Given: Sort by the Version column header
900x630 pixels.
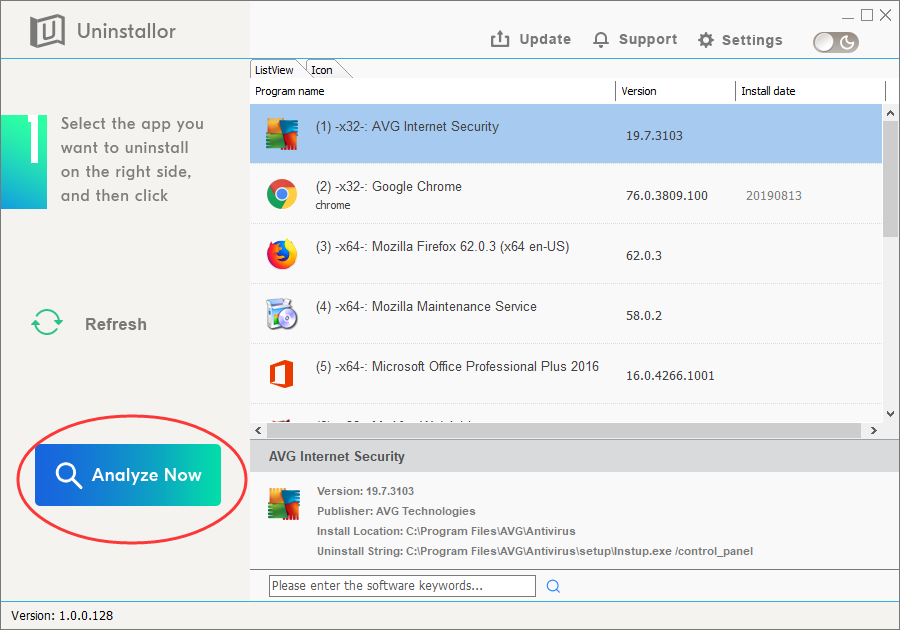Looking at the screenshot, I should point(676,91).
